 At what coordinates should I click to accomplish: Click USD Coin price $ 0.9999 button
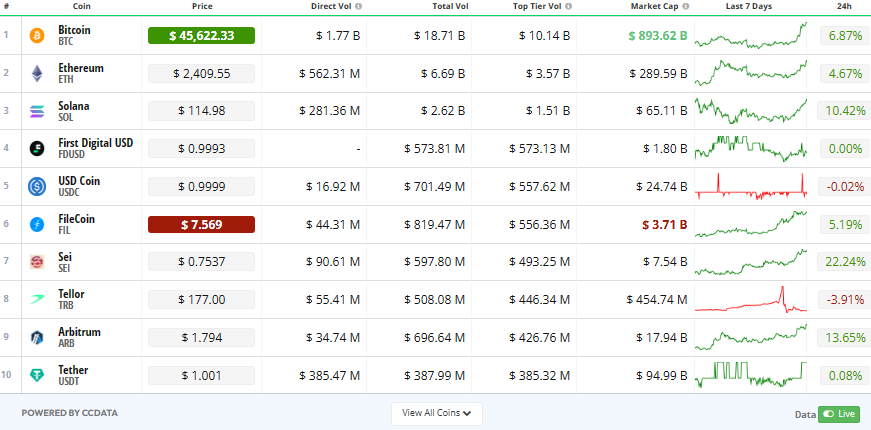pyautogui.click(x=201, y=186)
